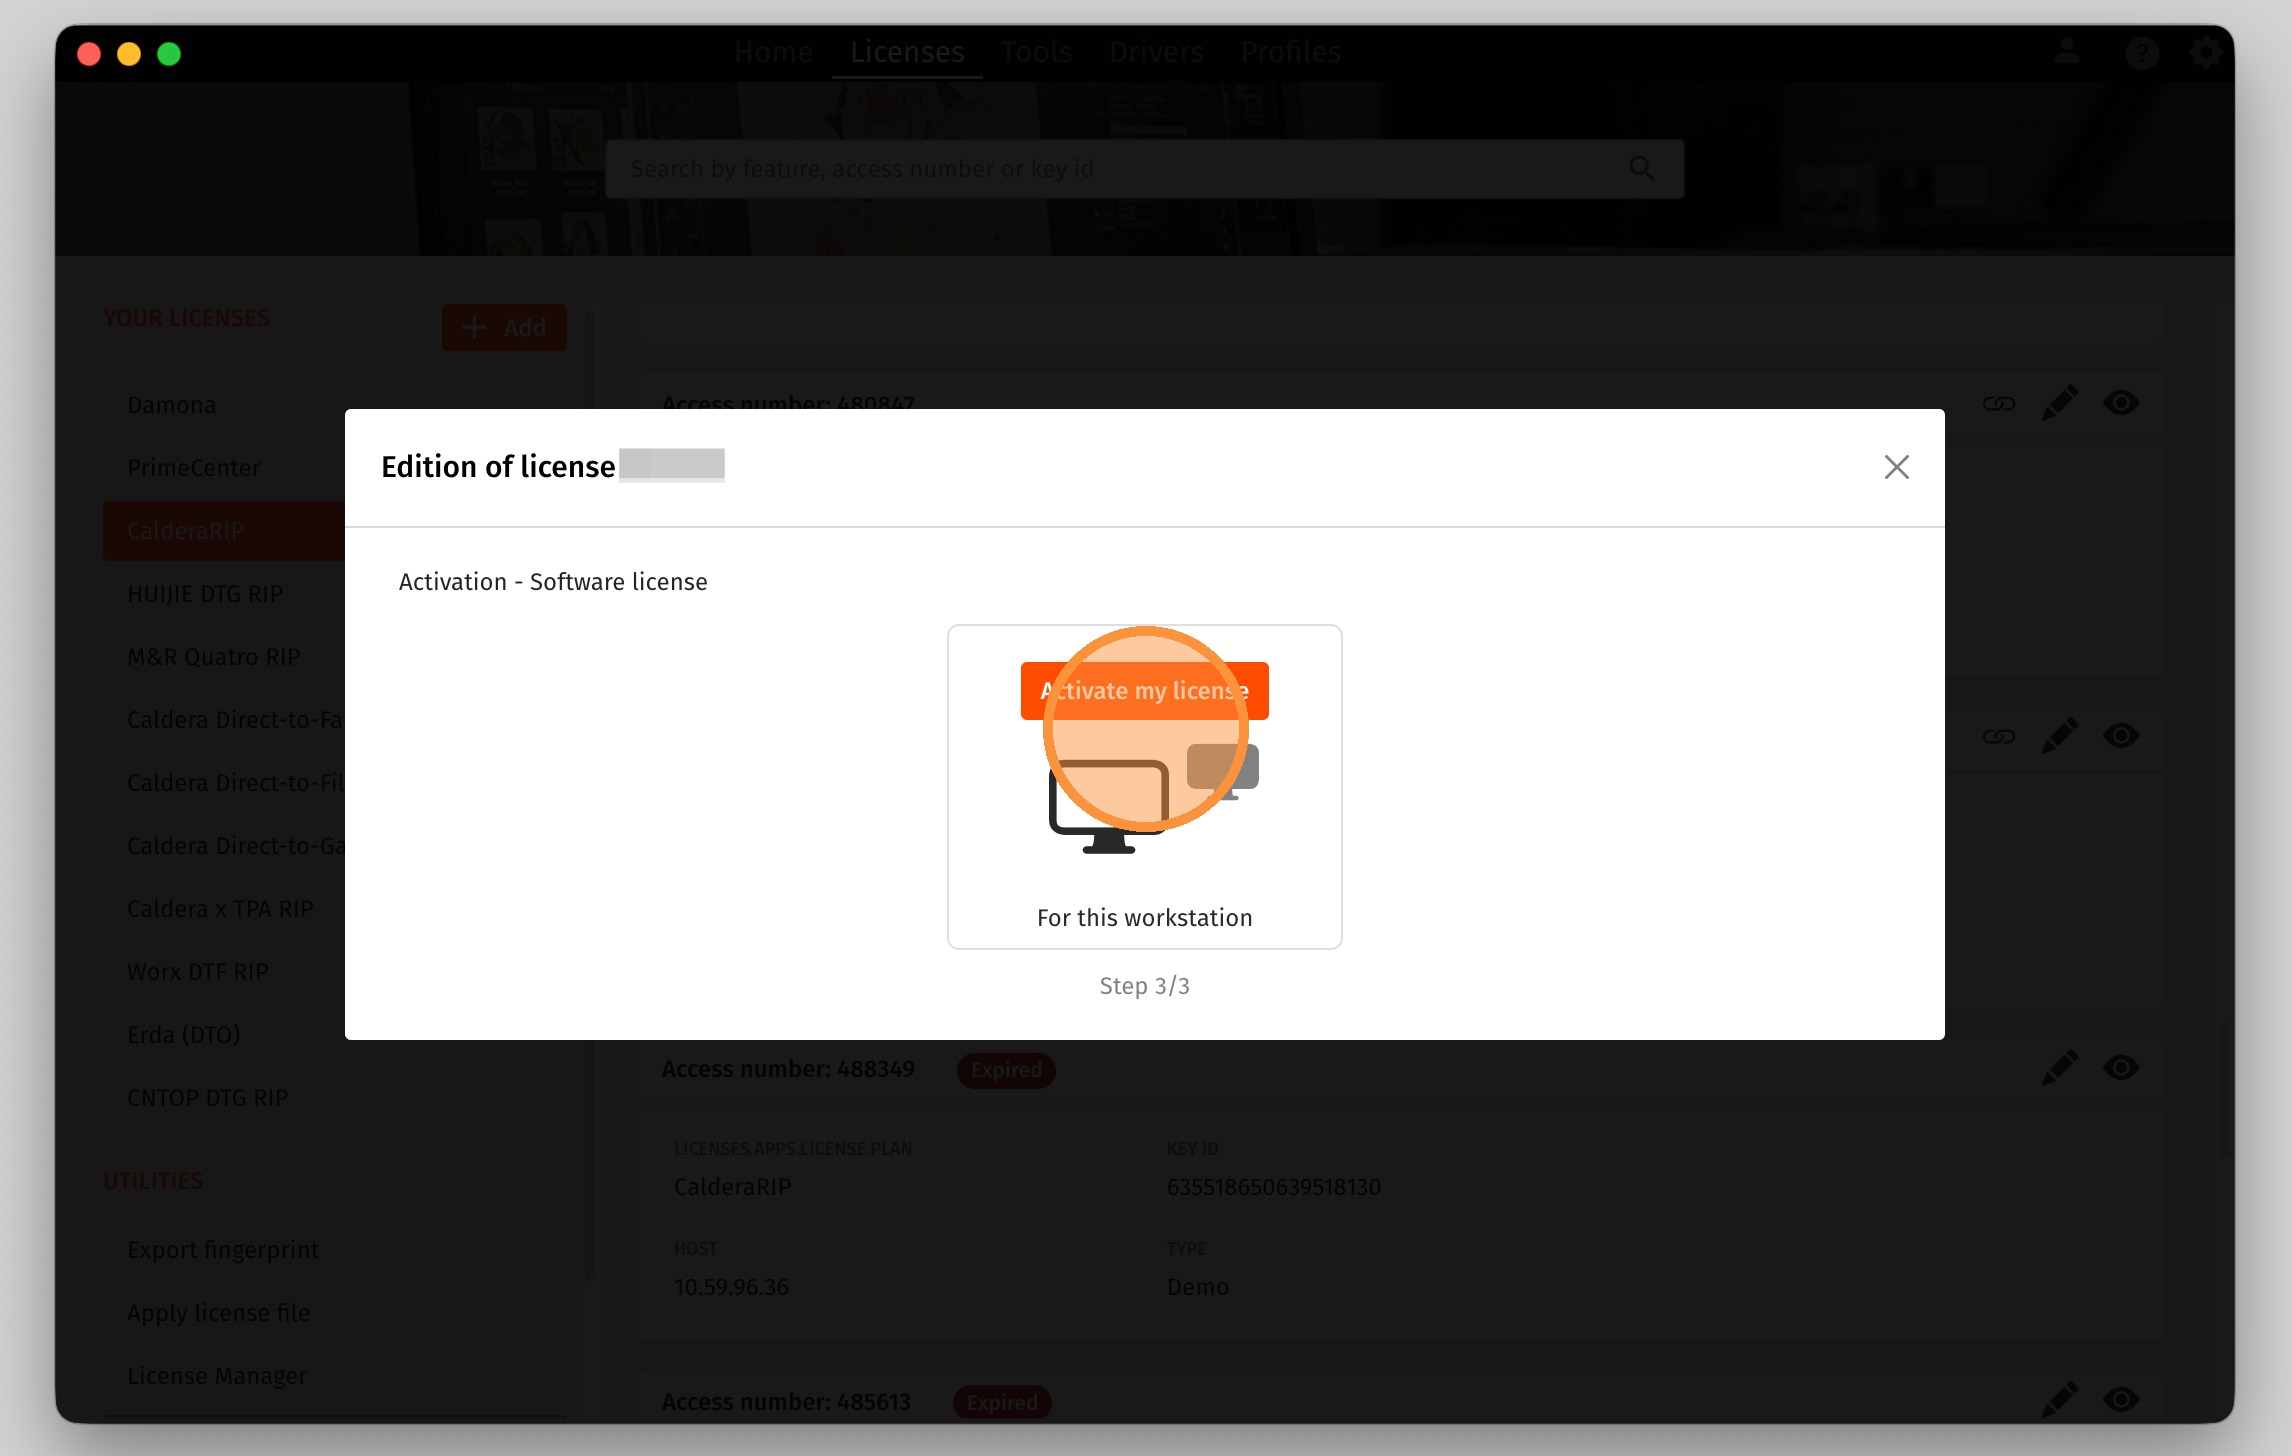Edit license 485613 with pencil icon
This screenshot has width=2292, height=1456.
(2060, 1400)
